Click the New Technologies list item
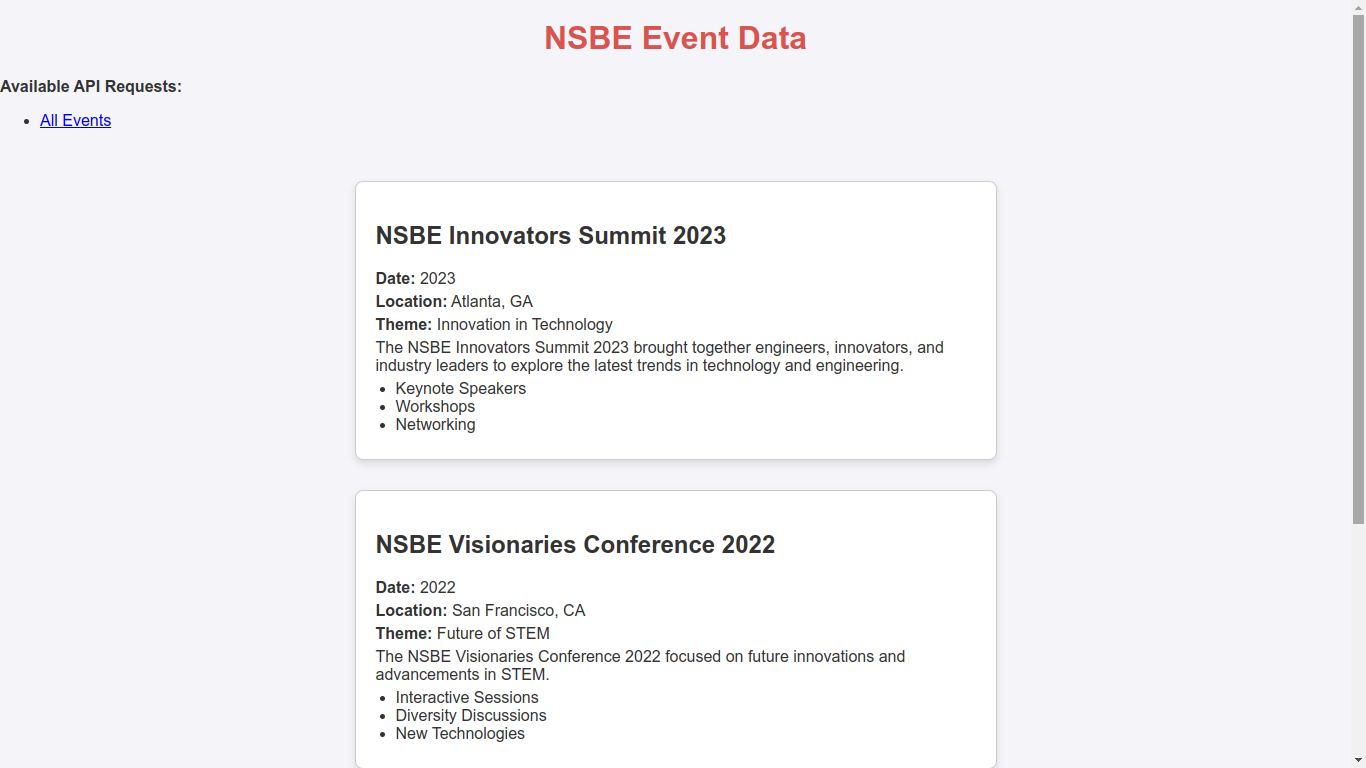 (460, 734)
